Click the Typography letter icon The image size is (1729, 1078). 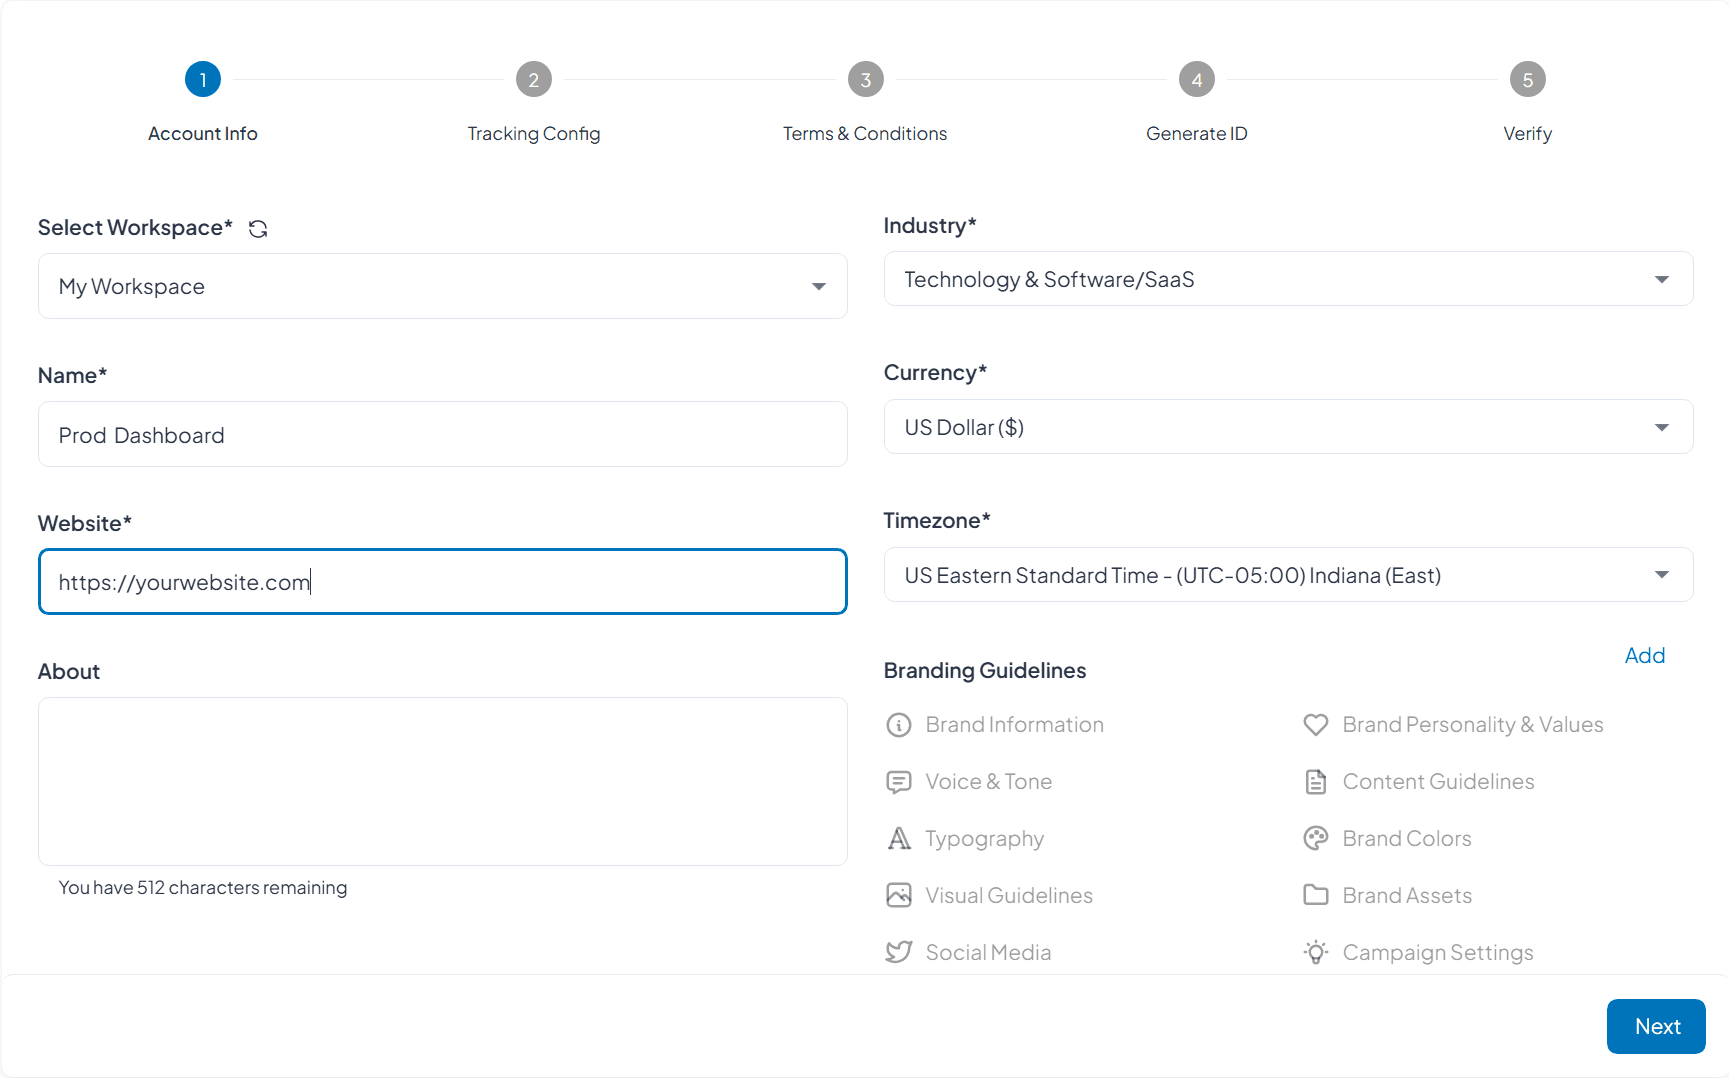coord(898,839)
